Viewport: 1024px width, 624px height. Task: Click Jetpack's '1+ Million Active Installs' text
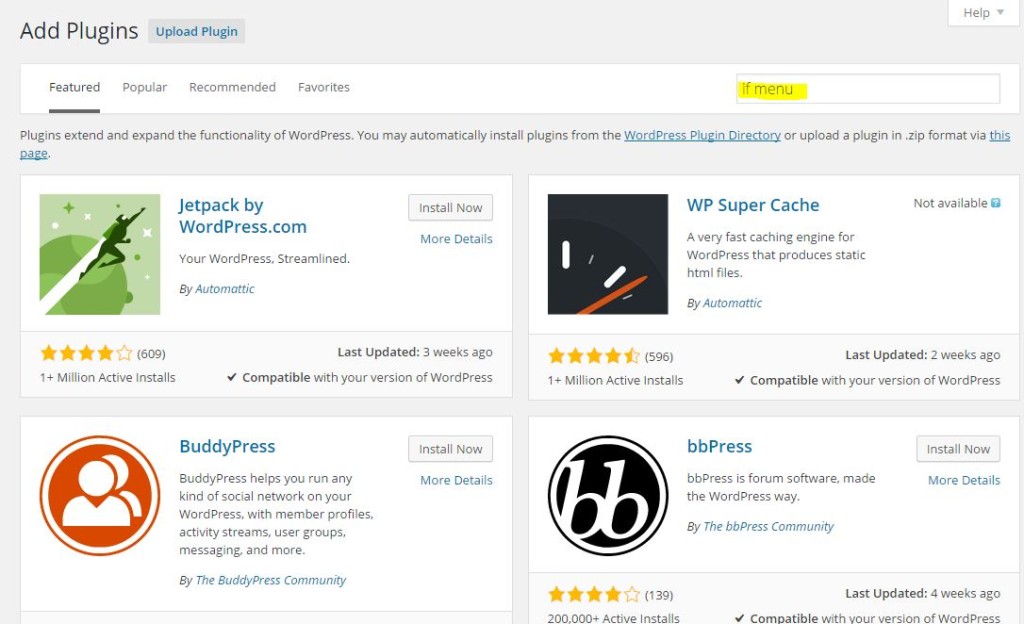pyautogui.click(x=108, y=377)
